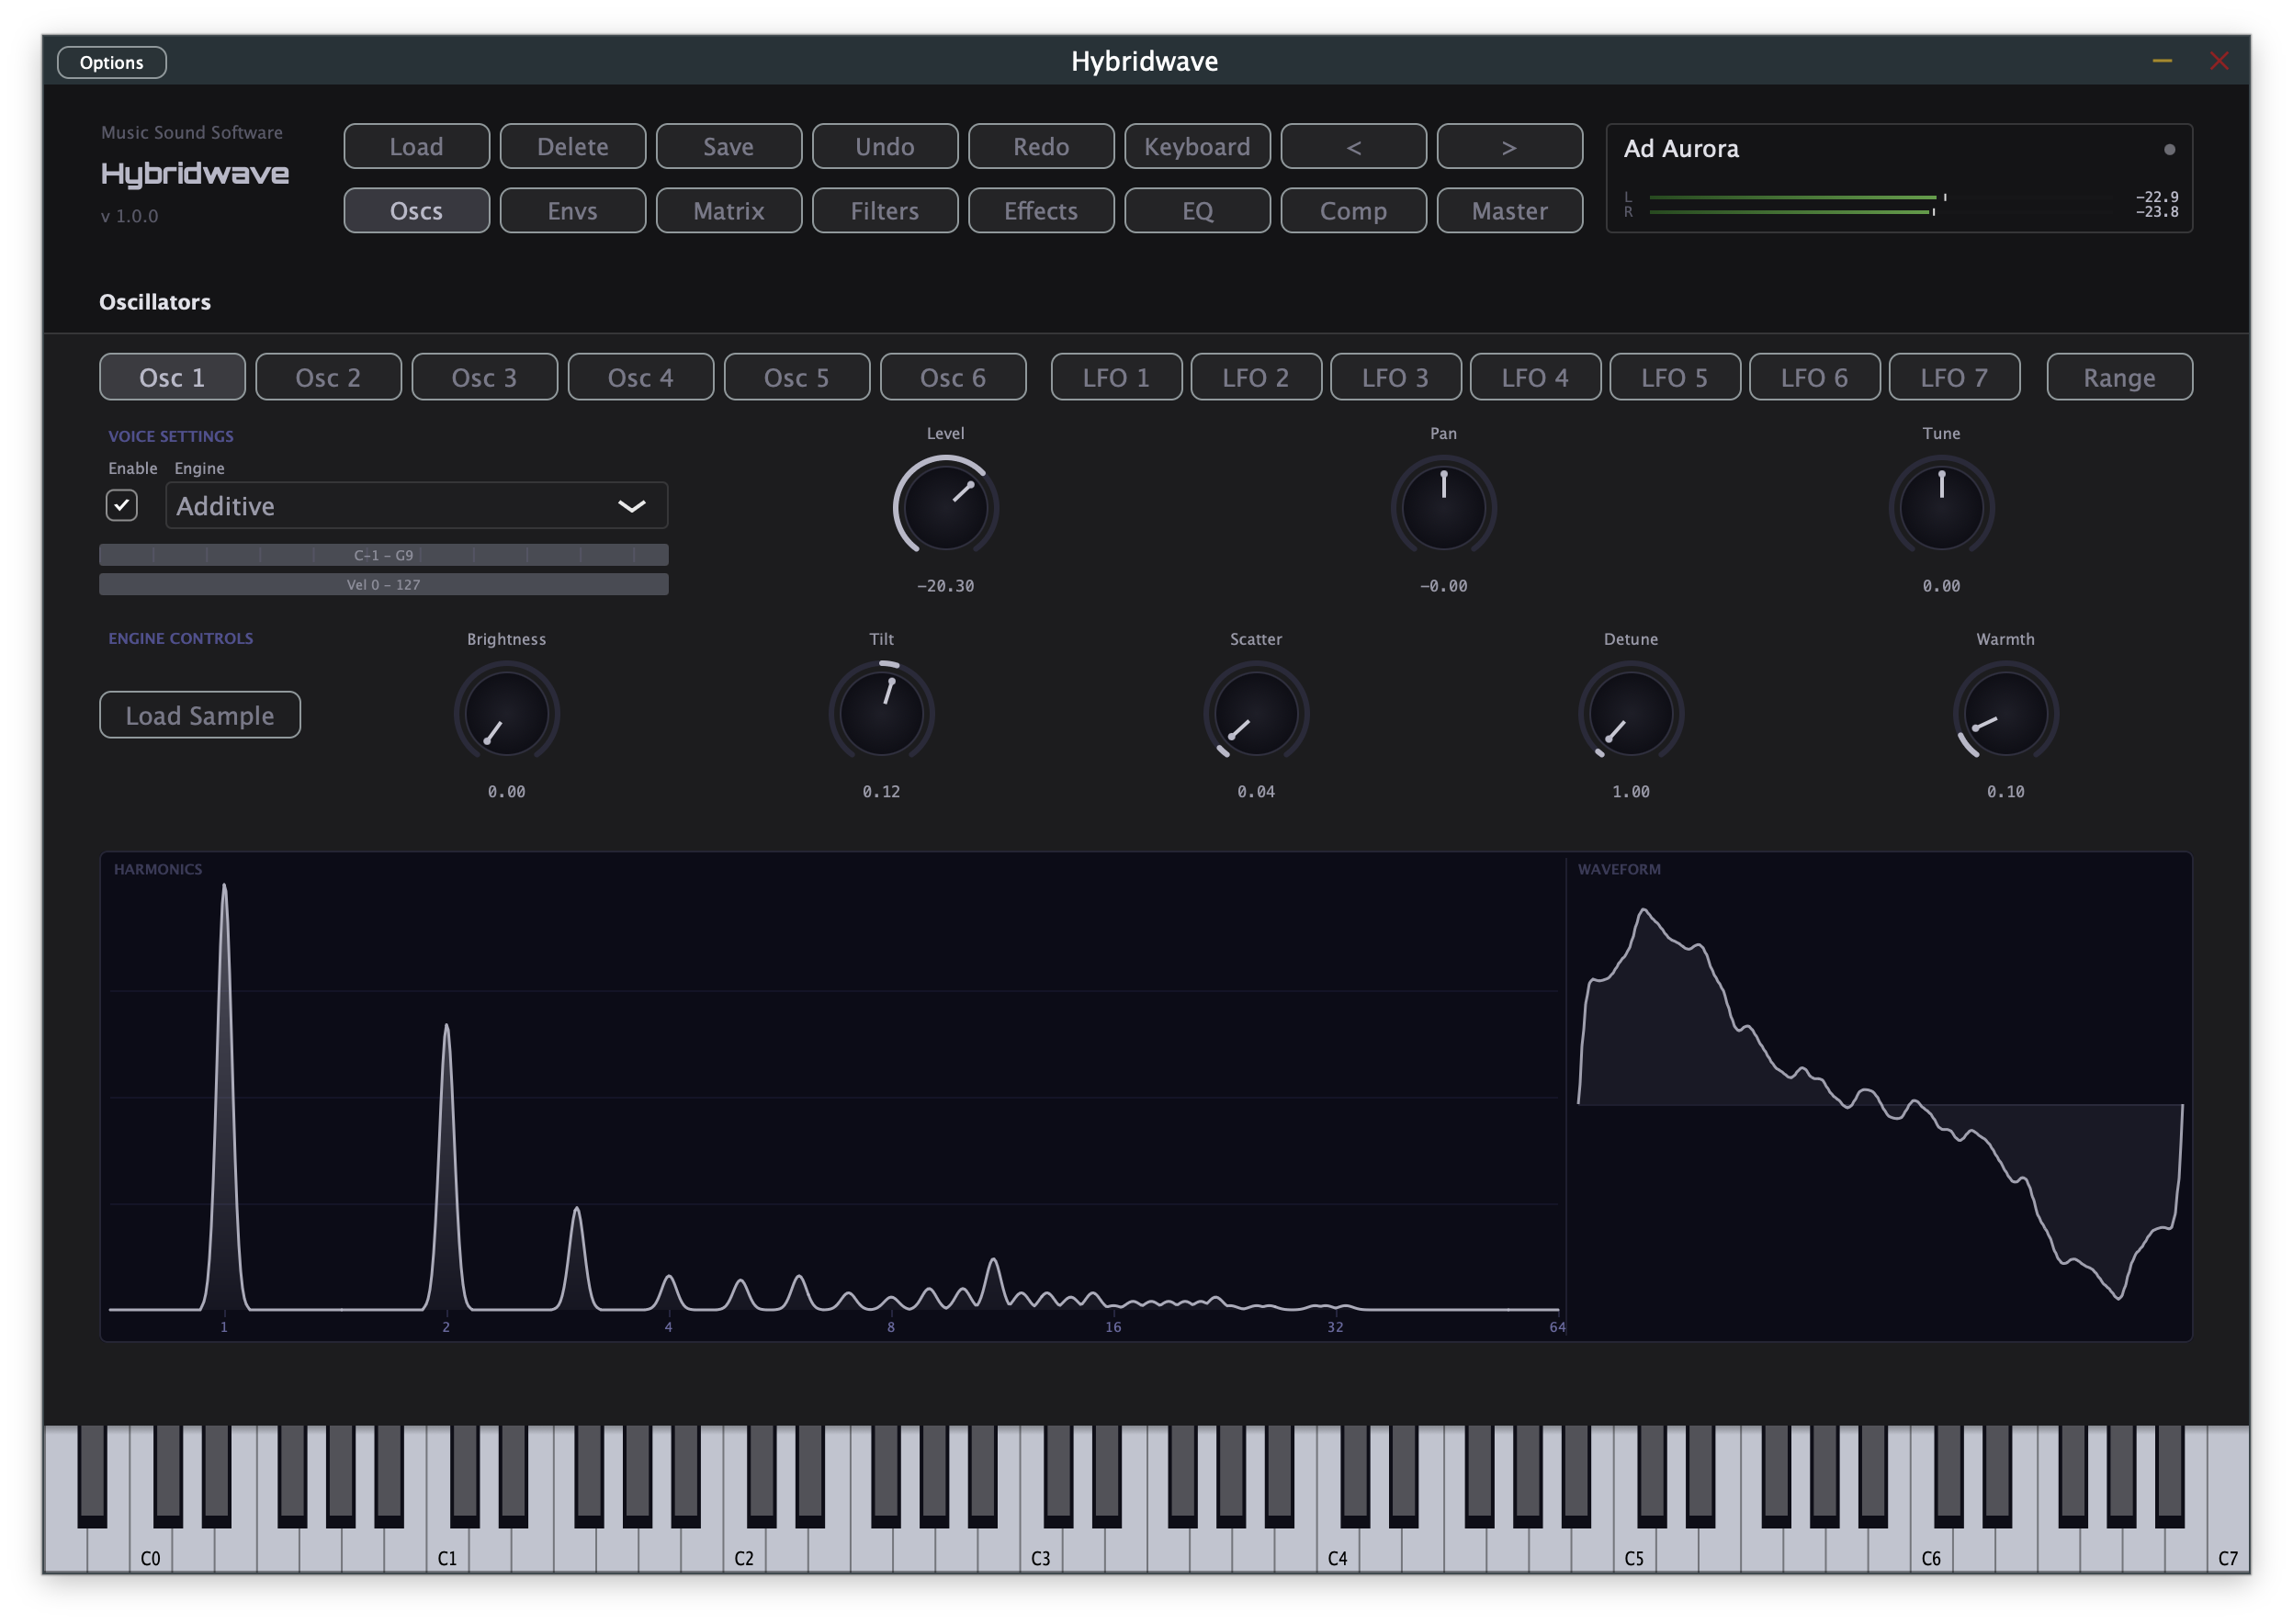Undo the last change
The image size is (2293, 1624).
pos(884,146)
